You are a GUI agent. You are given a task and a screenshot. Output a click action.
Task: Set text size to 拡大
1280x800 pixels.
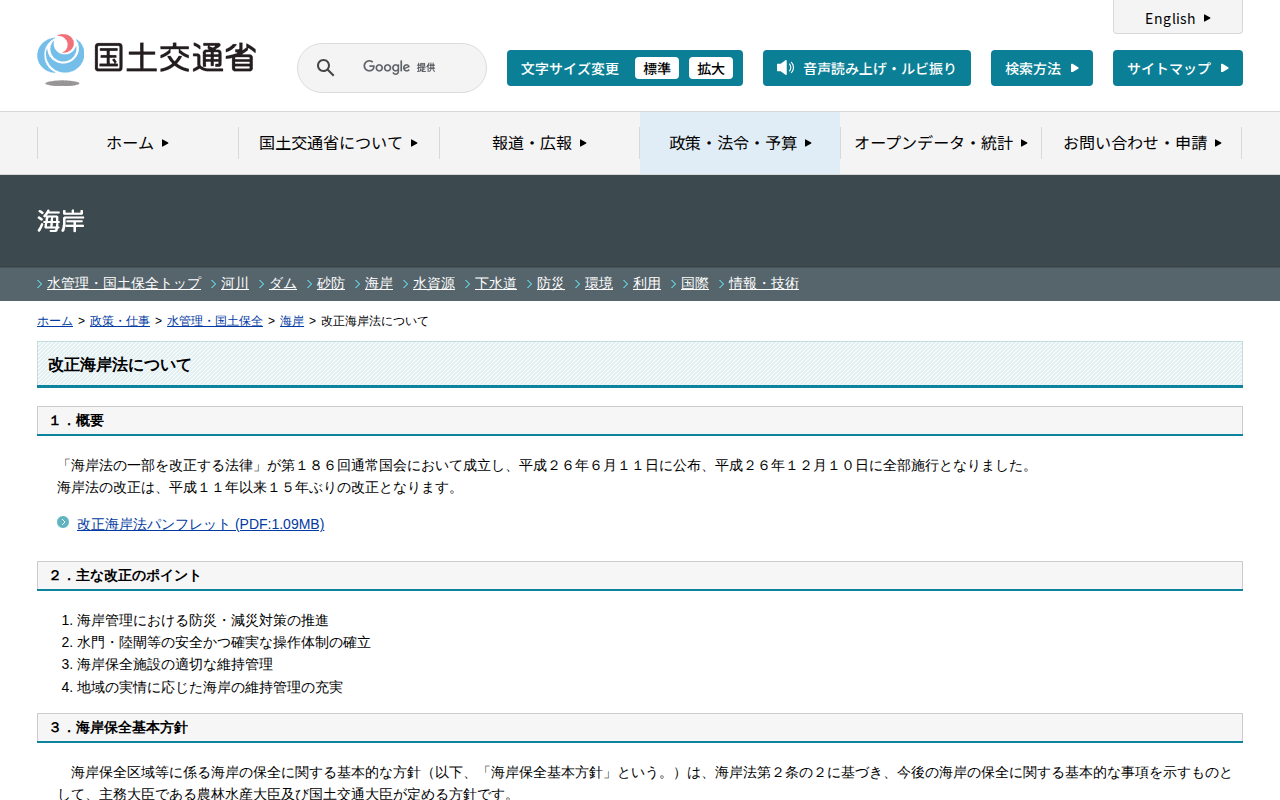(x=711, y=68)
